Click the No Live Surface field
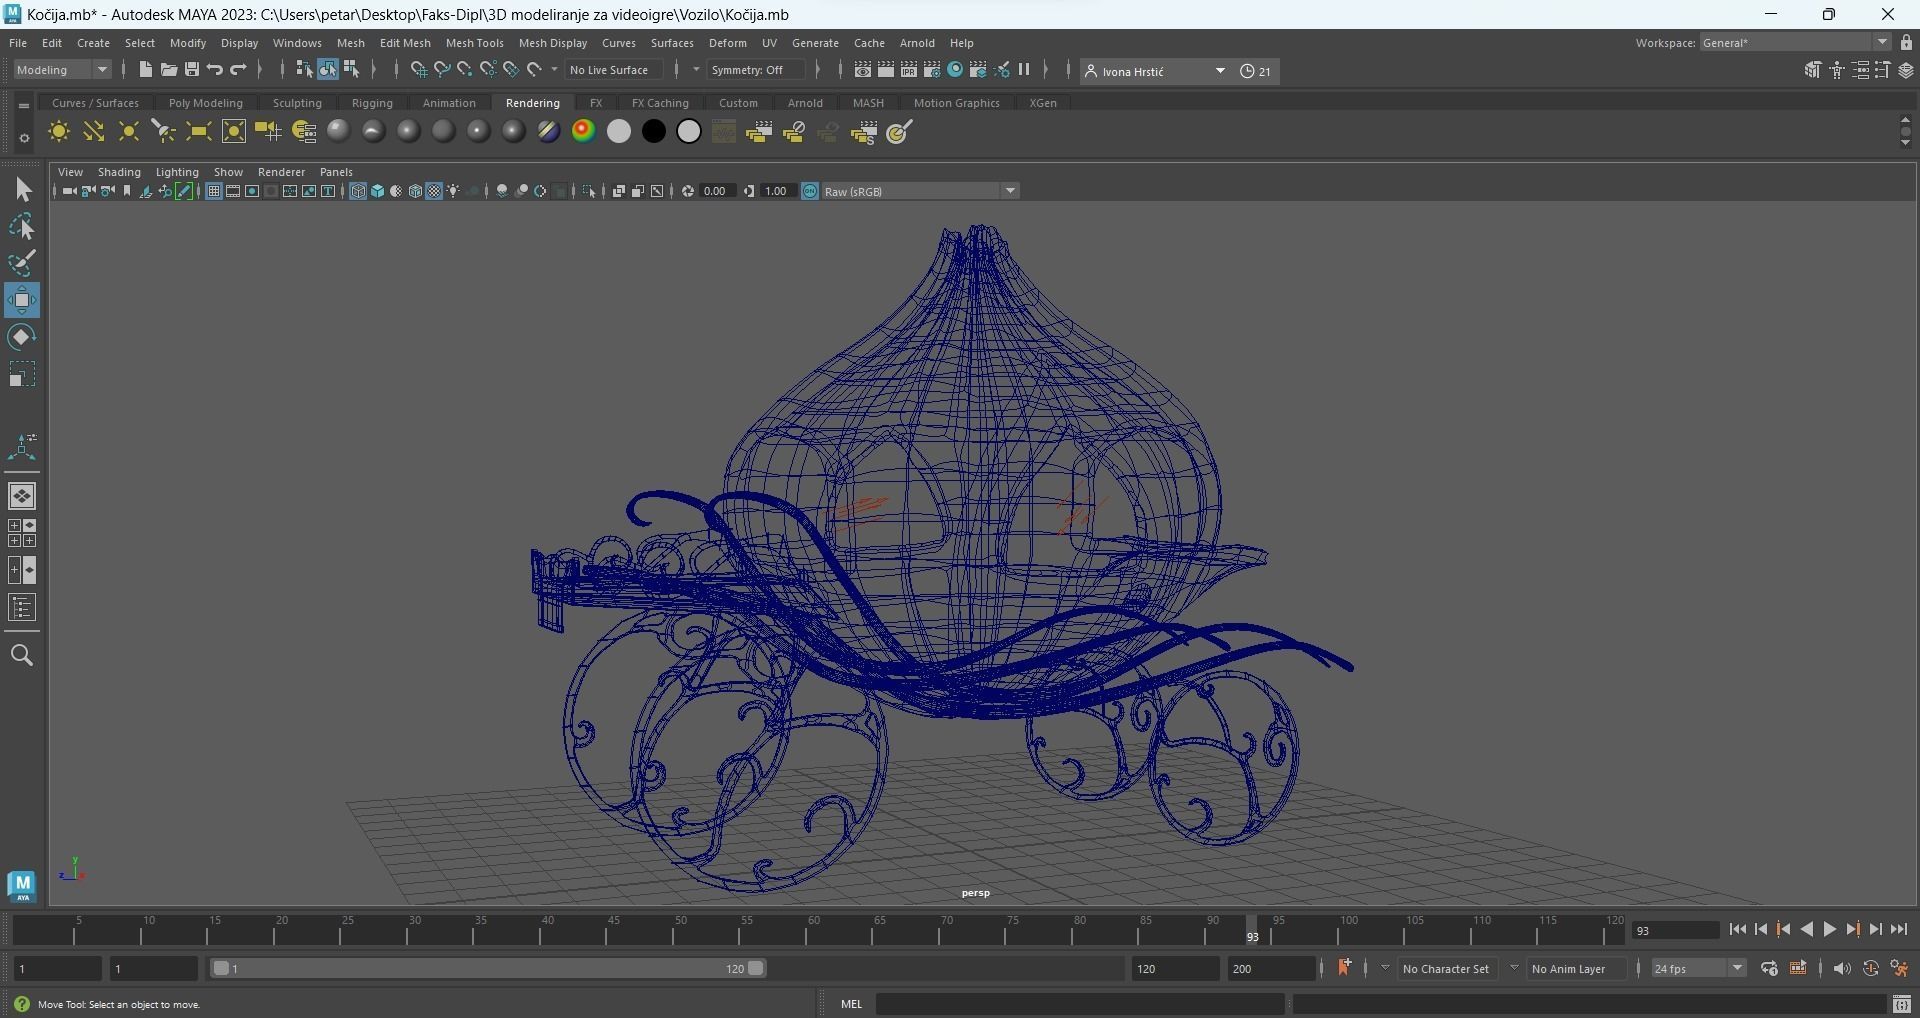 tap(613, 70)
